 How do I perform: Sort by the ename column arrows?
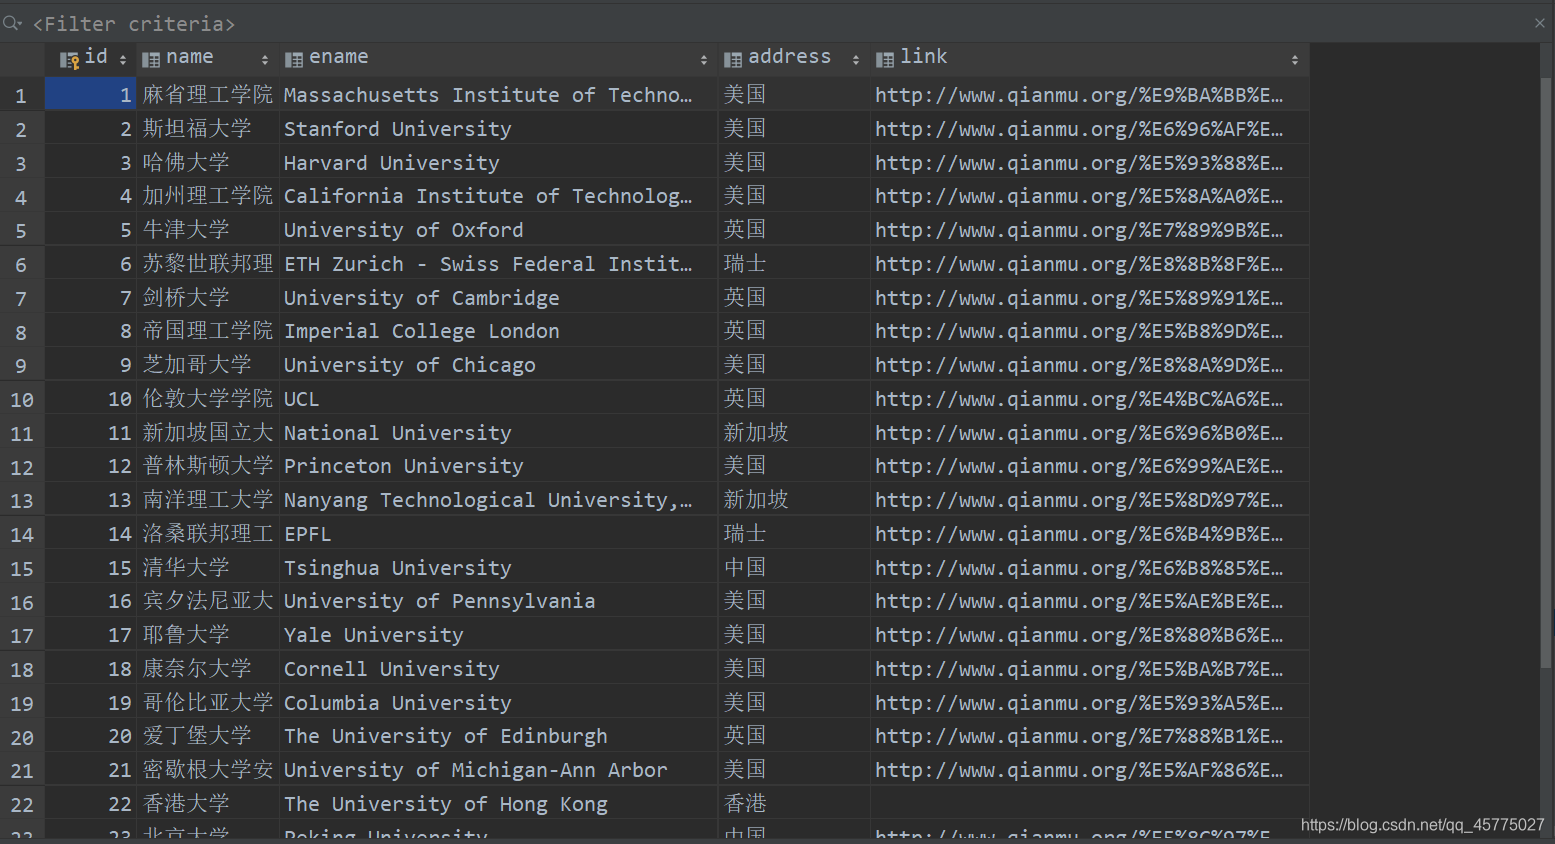coord(704,60)
